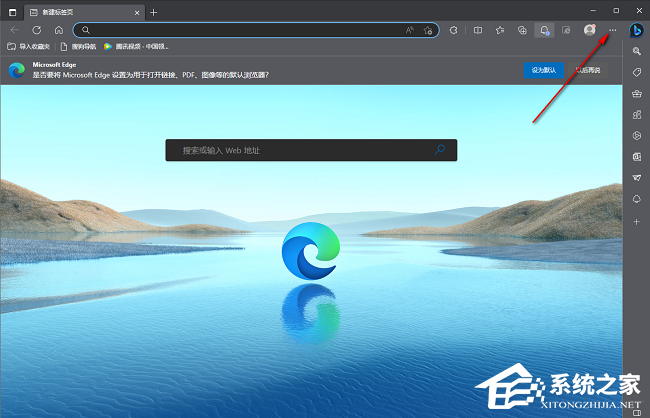Go to the home page via the Home icon

click(59, 30)
